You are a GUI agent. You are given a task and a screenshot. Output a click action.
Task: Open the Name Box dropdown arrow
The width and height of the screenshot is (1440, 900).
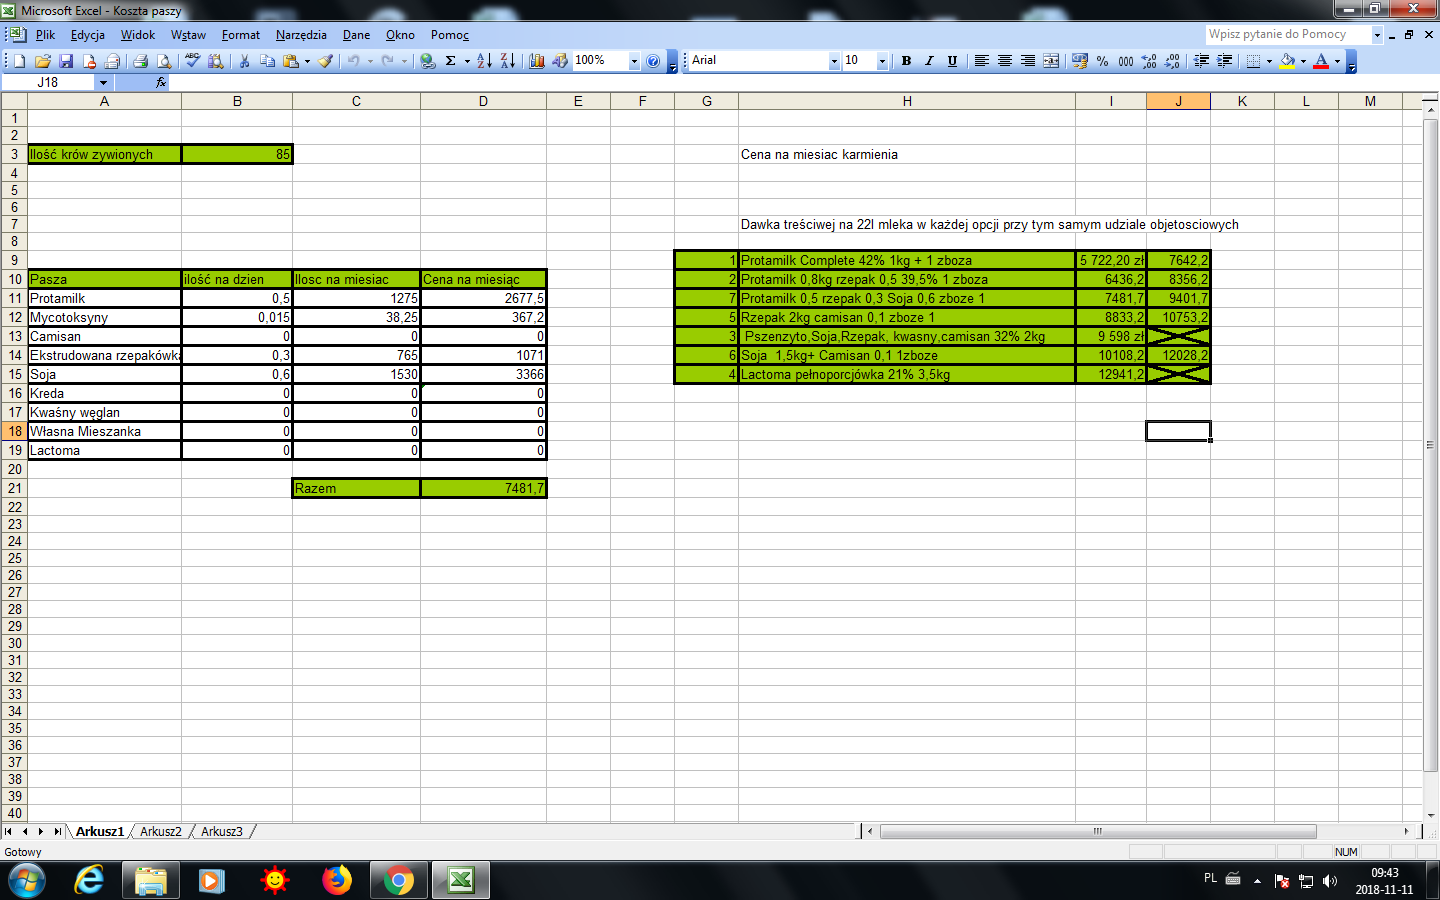[x=103, y=83]
